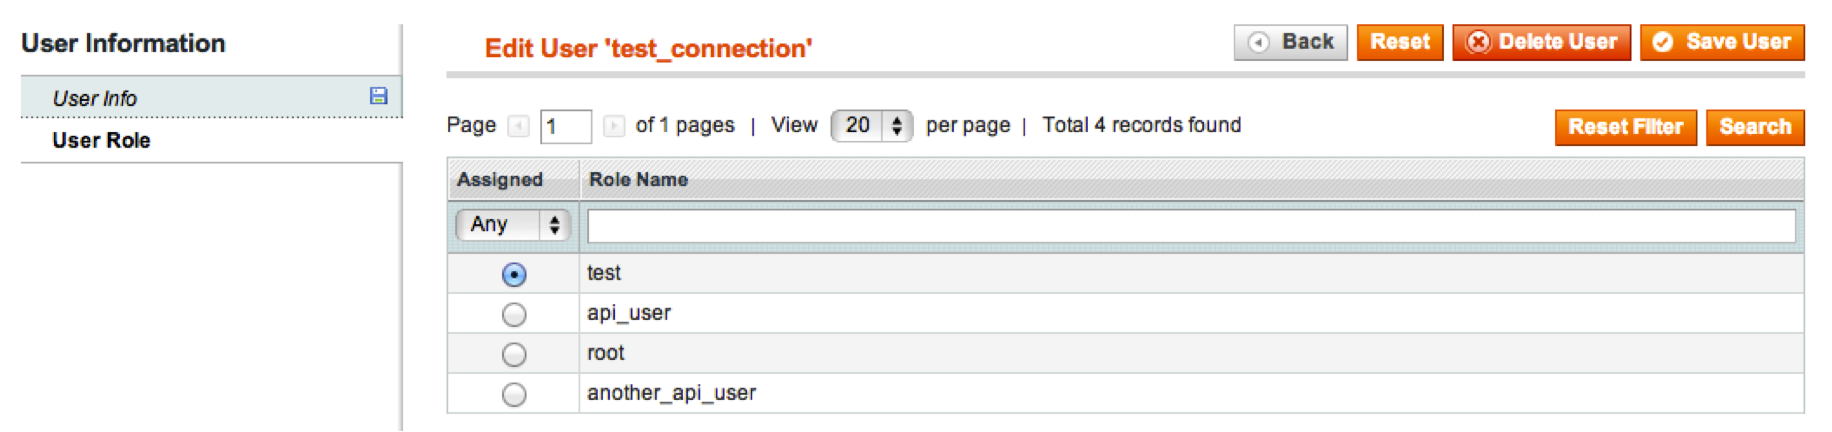Click the Save User button
The width and height of the screenshot is (1832, 432).
tap(1722, 42)
